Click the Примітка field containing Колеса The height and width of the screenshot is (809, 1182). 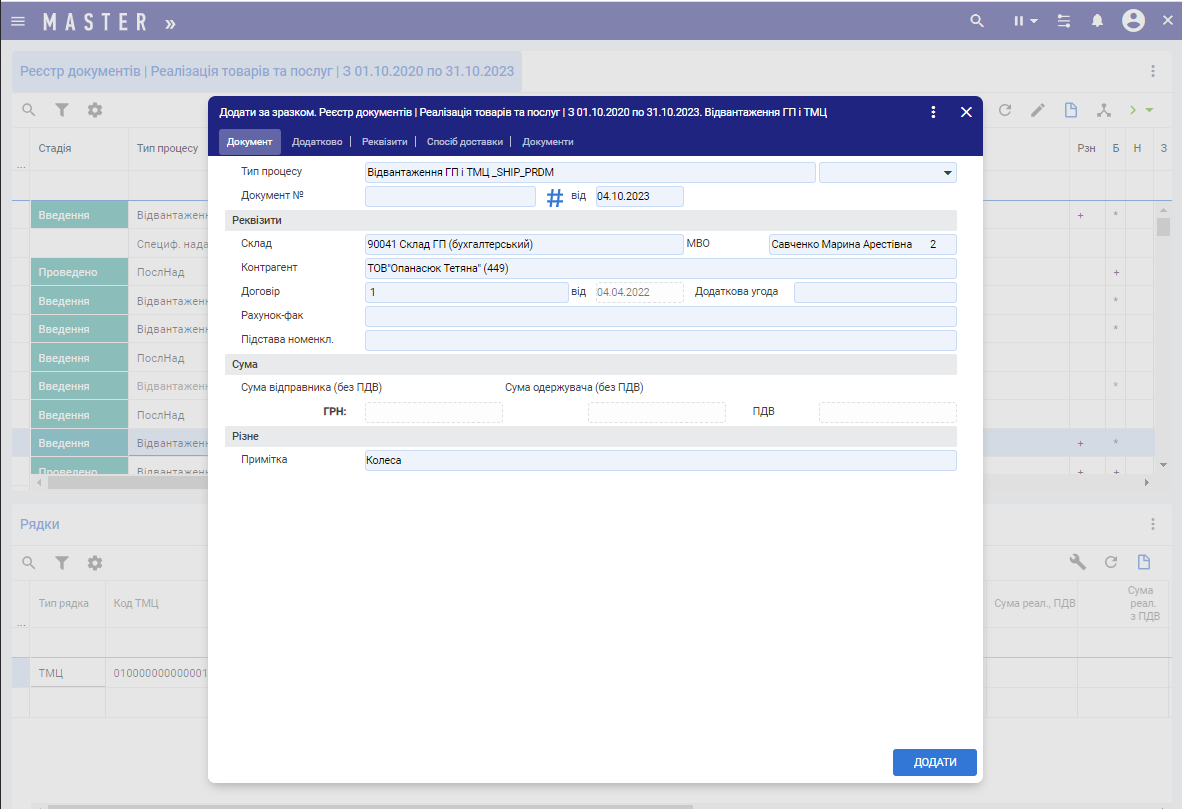[x=660, y=460]
